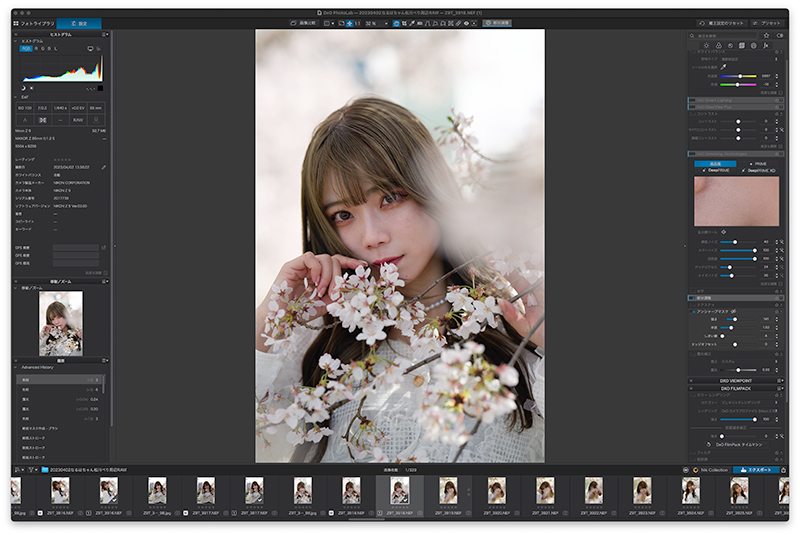The width and height of the screenshot is (800, 535).
Task: Click 補正設定のリセット reset button
Action: (721, 23)
